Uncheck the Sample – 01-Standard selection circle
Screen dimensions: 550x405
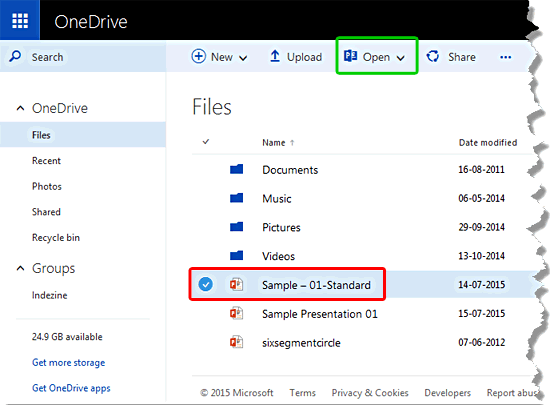(206, 284)
